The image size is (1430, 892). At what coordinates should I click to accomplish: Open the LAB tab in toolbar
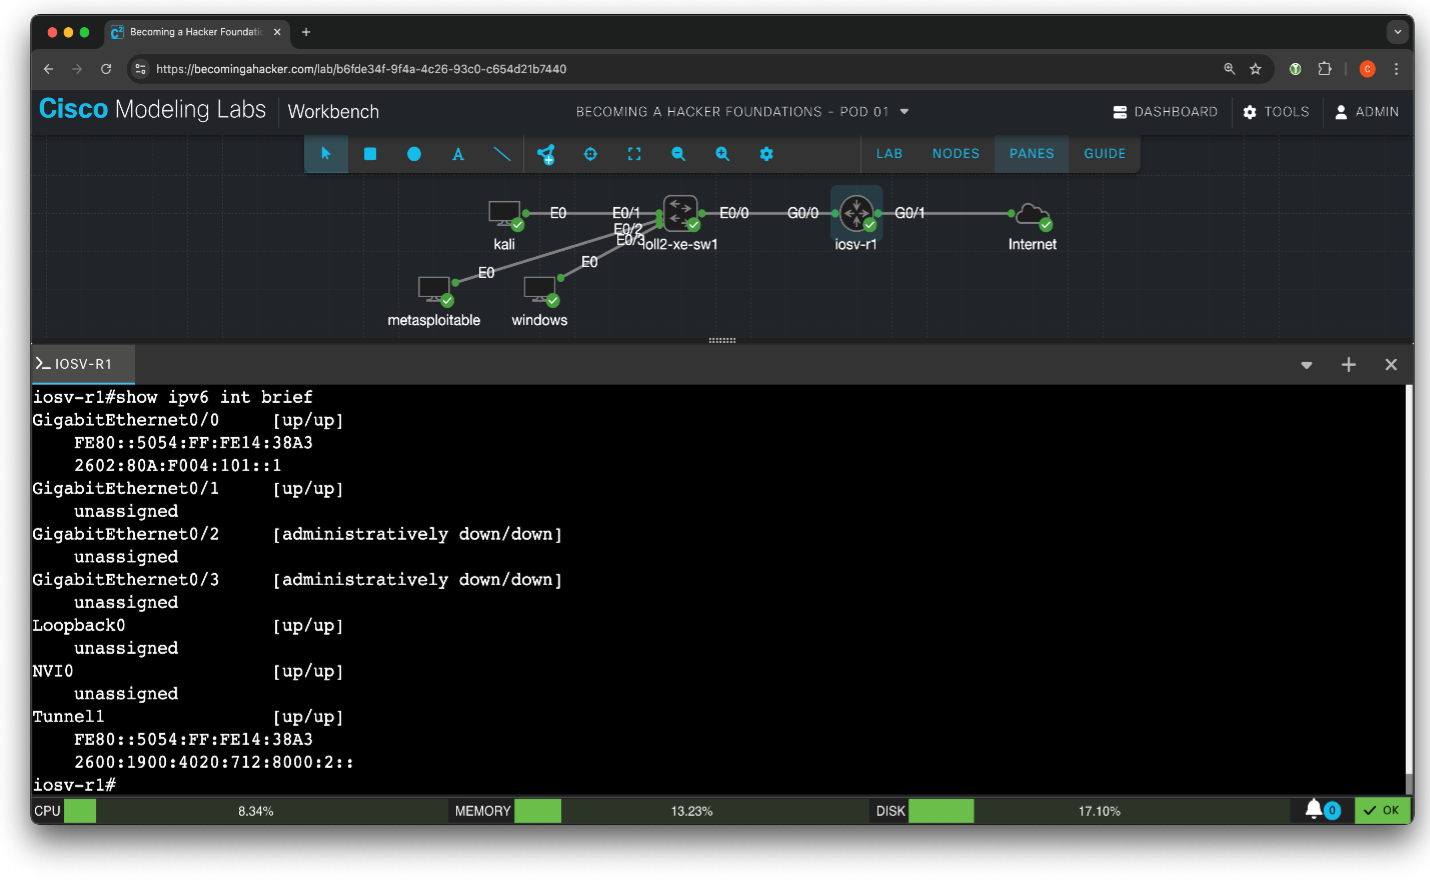[889, 154]
